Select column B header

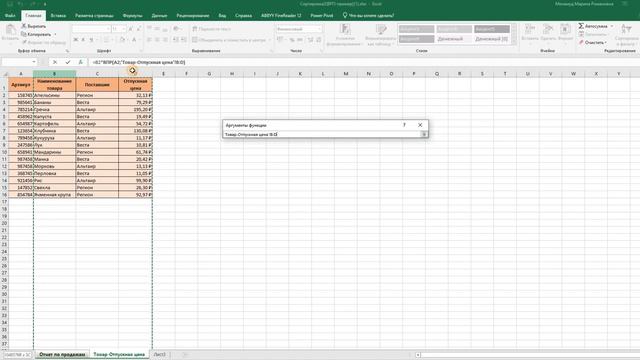pos(54,74)
